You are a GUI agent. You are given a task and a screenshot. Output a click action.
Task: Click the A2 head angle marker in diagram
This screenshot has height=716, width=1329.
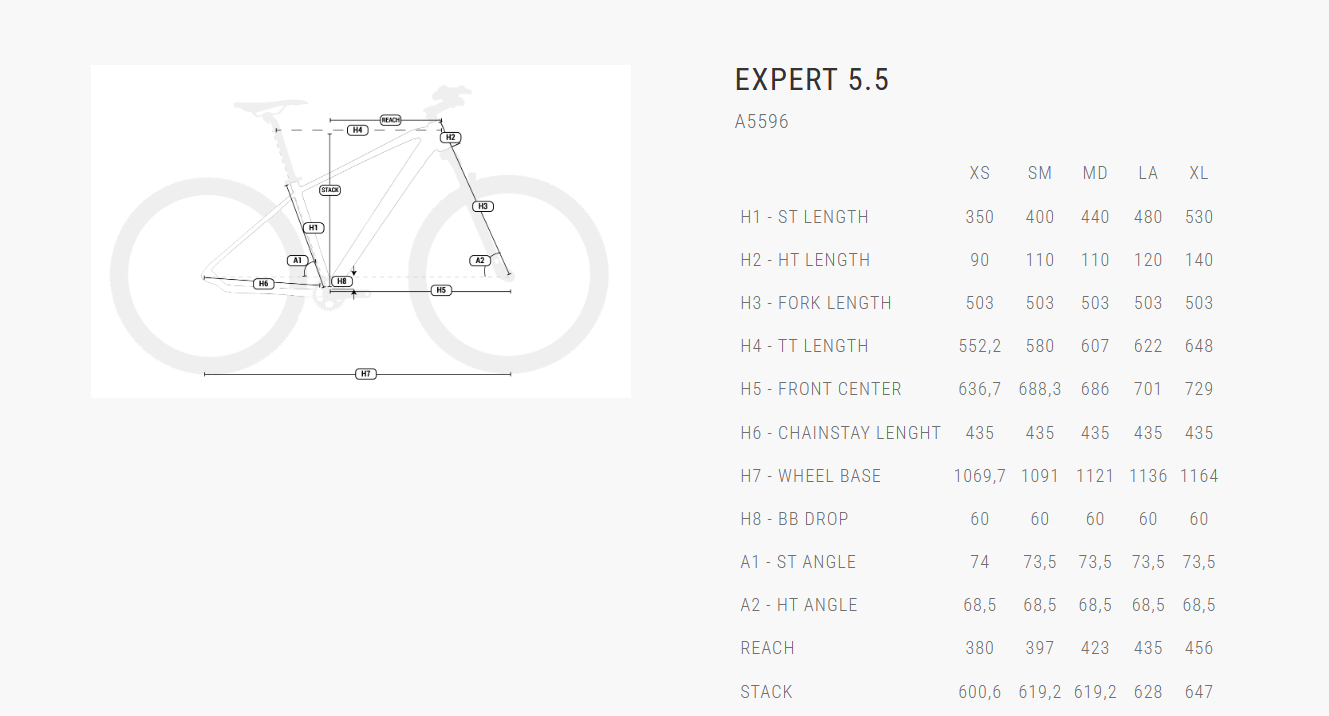480,261
